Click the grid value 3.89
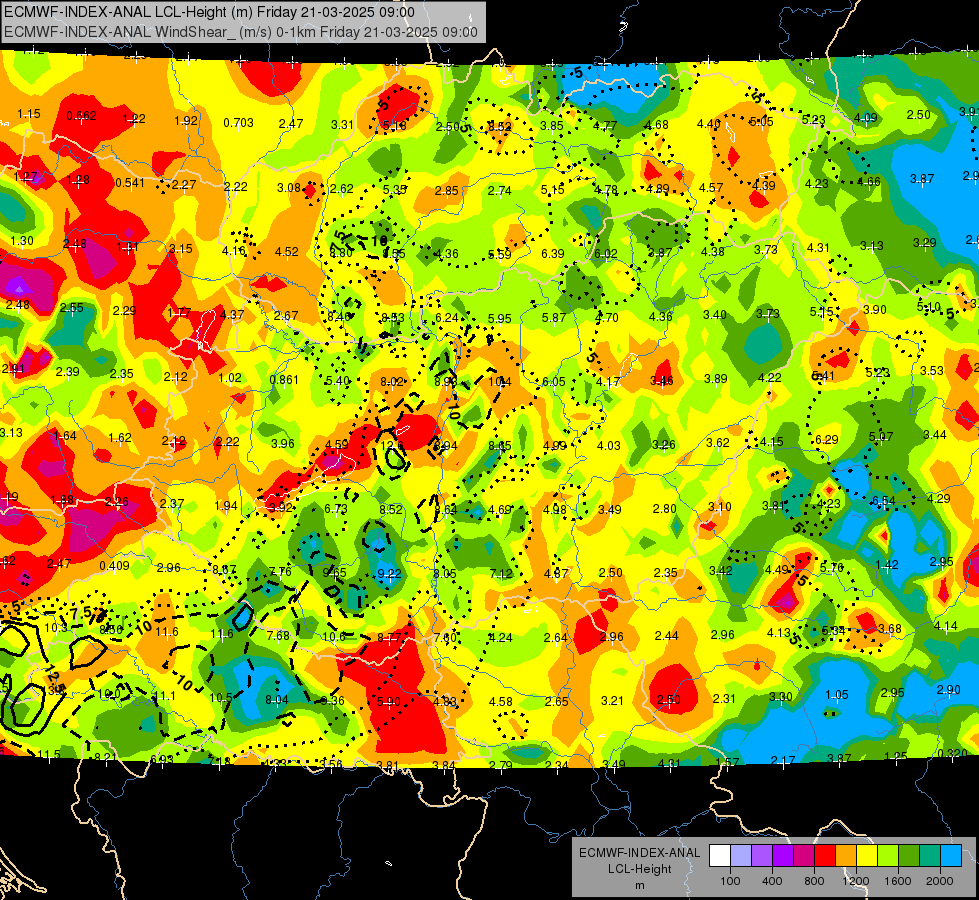The image size is (979, 900). 716,378
